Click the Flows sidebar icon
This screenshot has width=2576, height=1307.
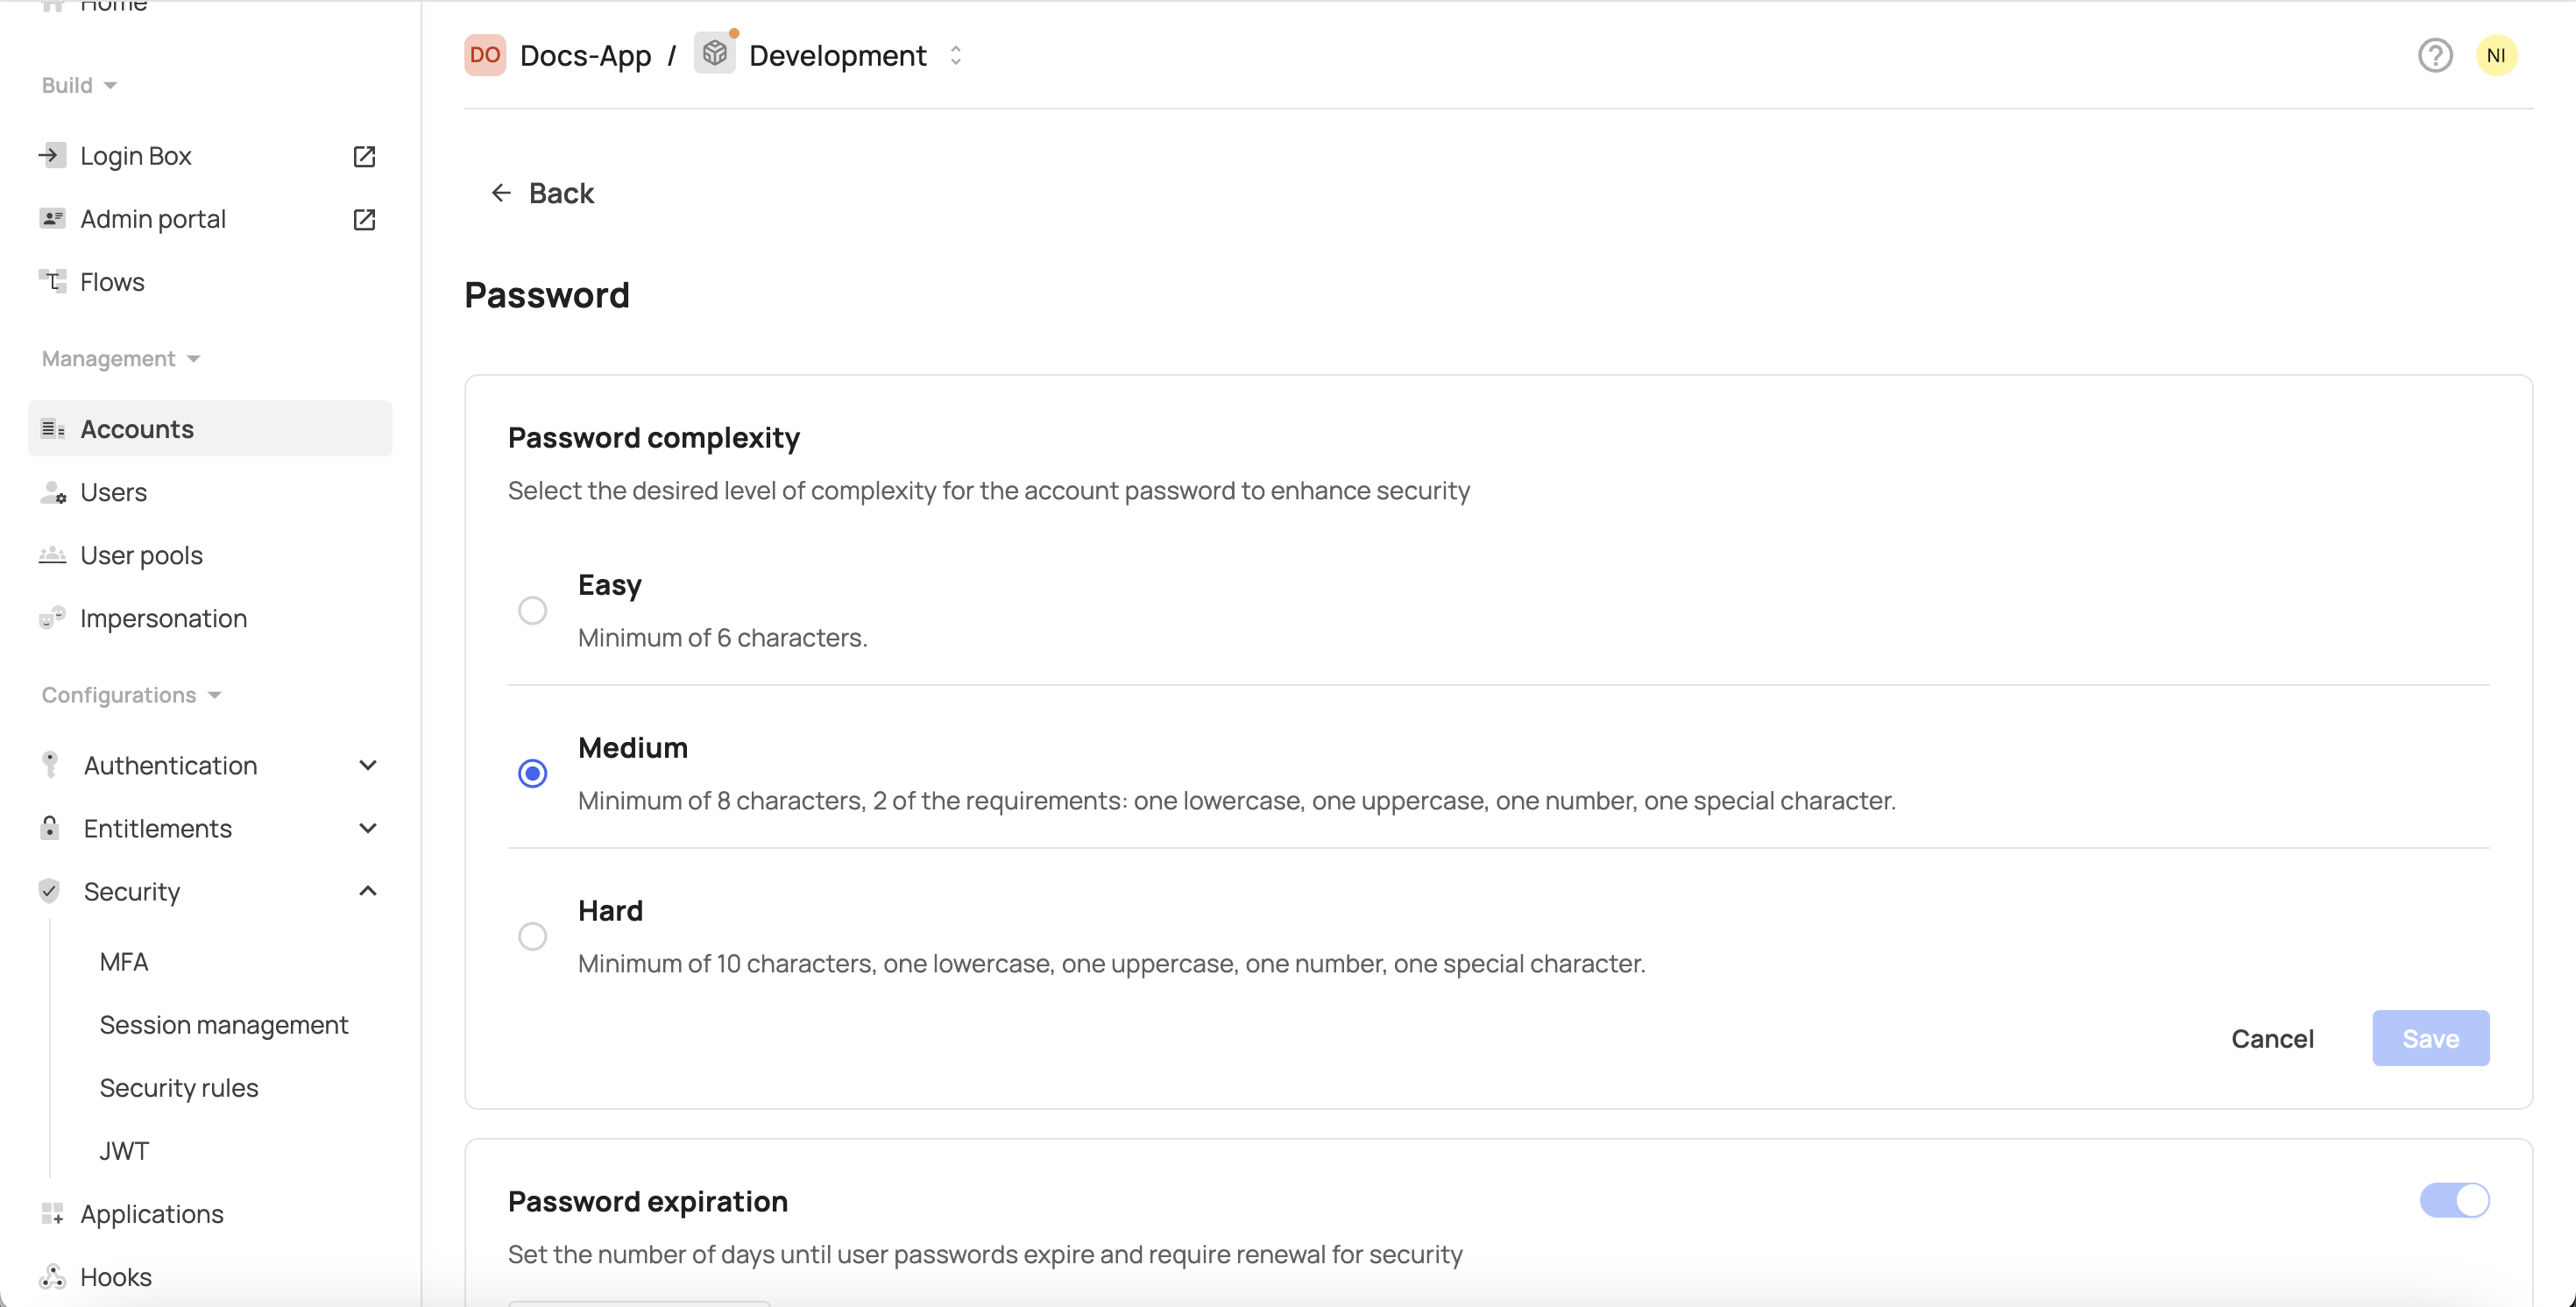(x=52, y=281)
